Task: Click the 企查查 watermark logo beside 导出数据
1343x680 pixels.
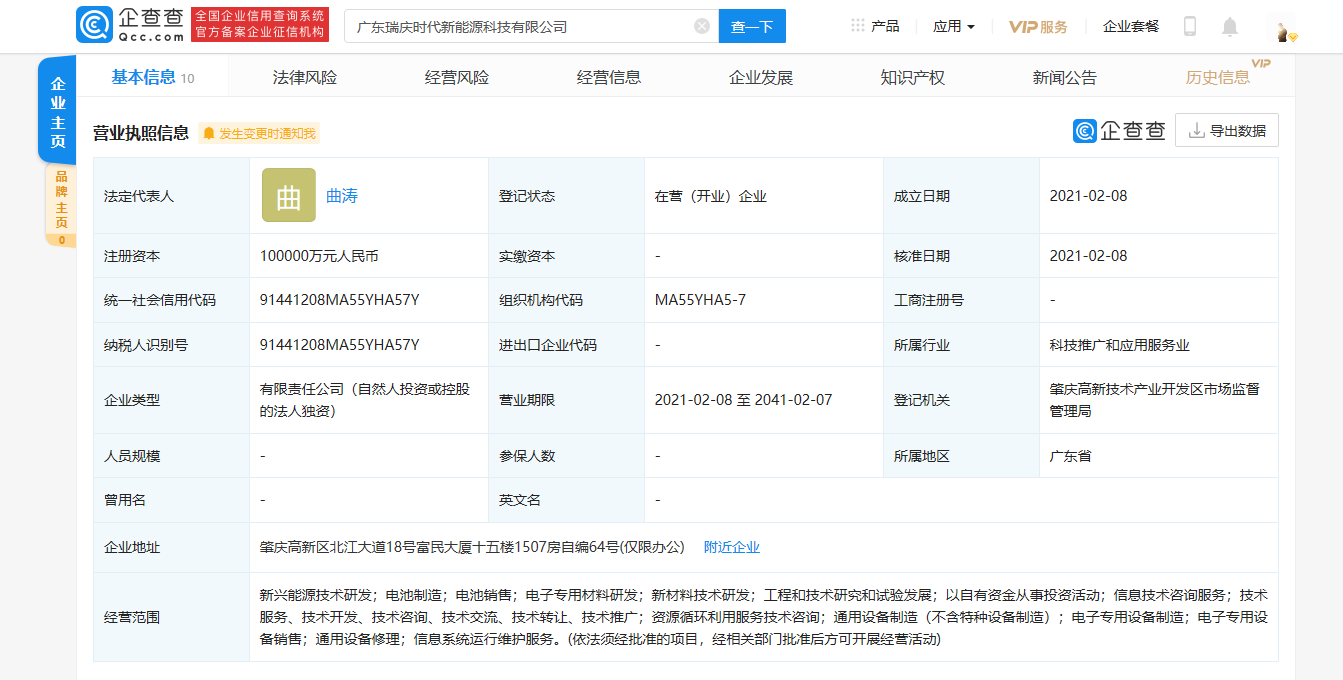Action: 1119,130
